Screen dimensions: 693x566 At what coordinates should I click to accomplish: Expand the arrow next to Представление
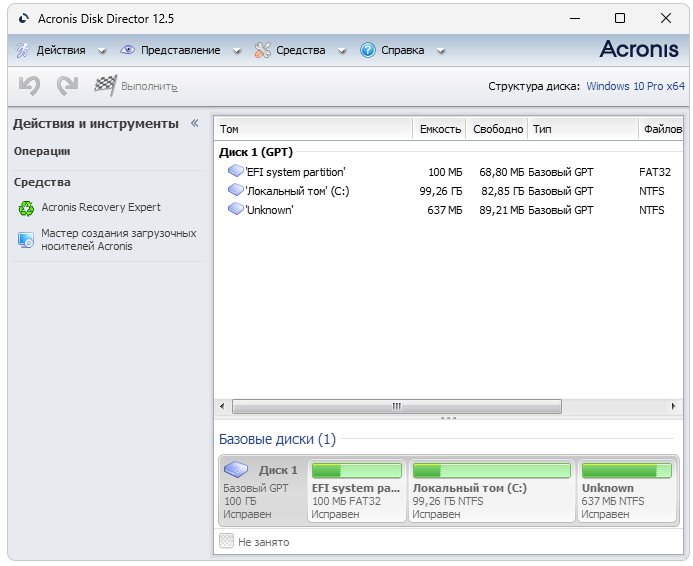click(x=236, y=51)
